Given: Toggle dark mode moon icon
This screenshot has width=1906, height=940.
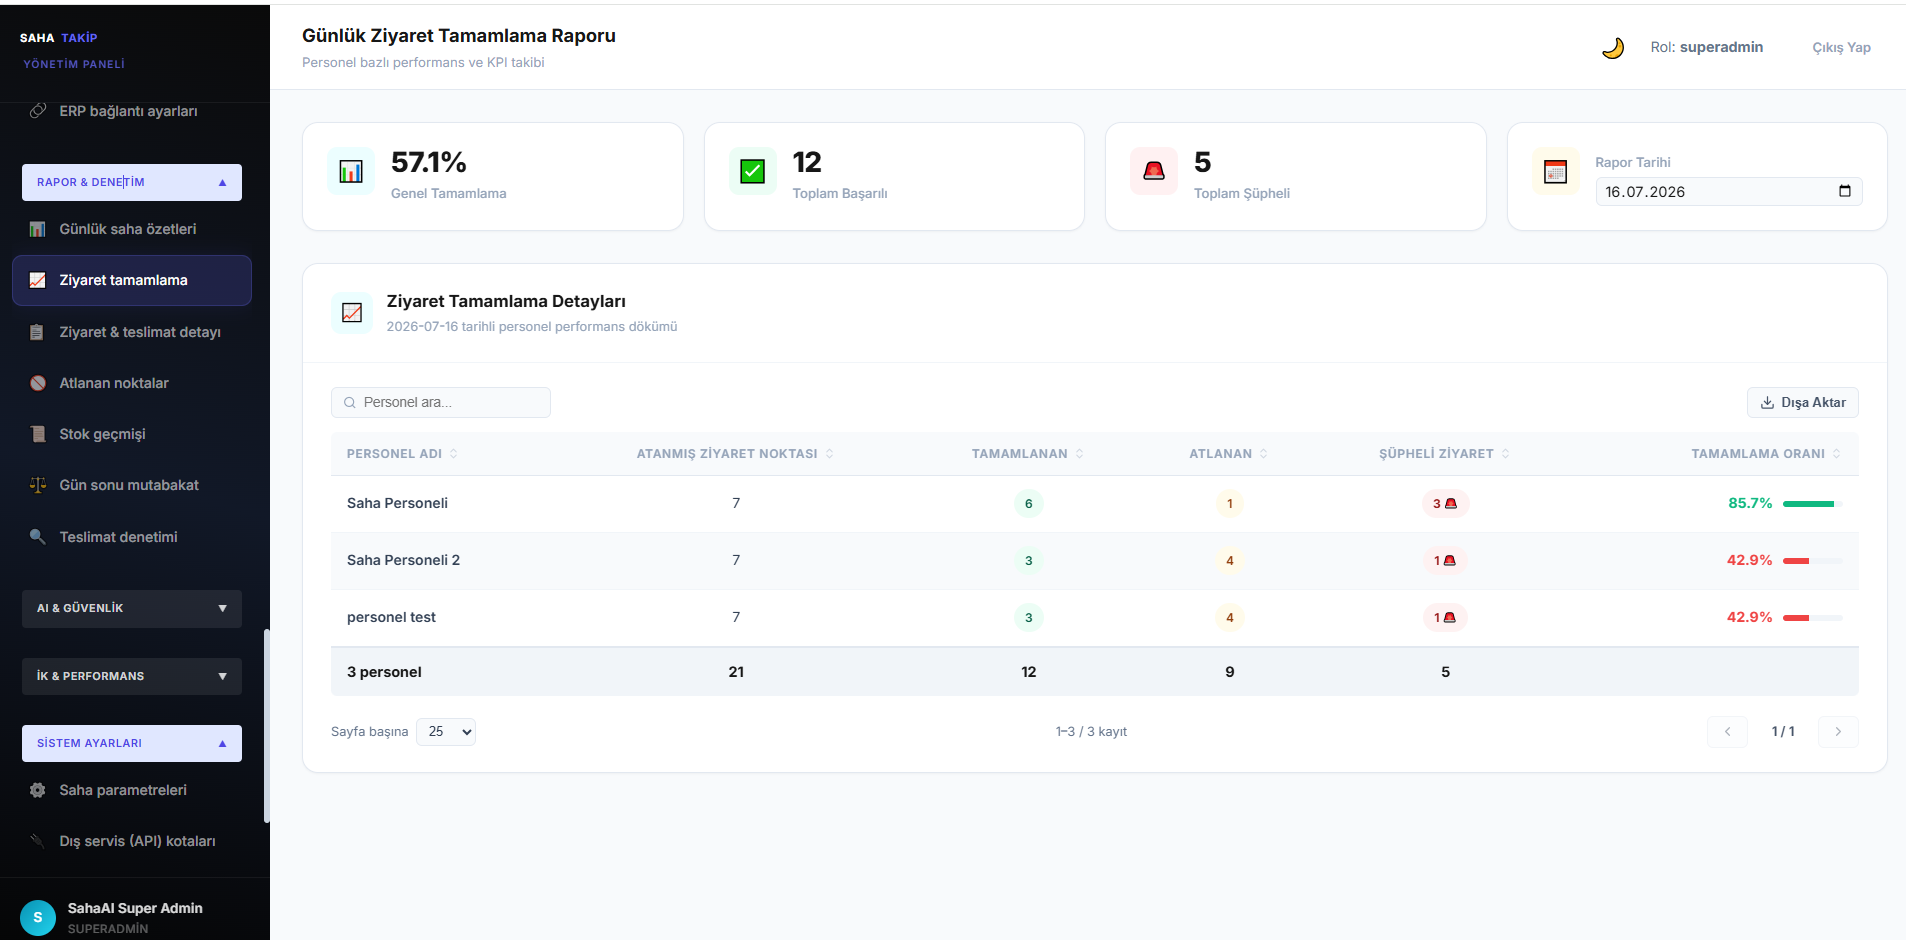Looking at the screenshot, I should (1612, 47).
